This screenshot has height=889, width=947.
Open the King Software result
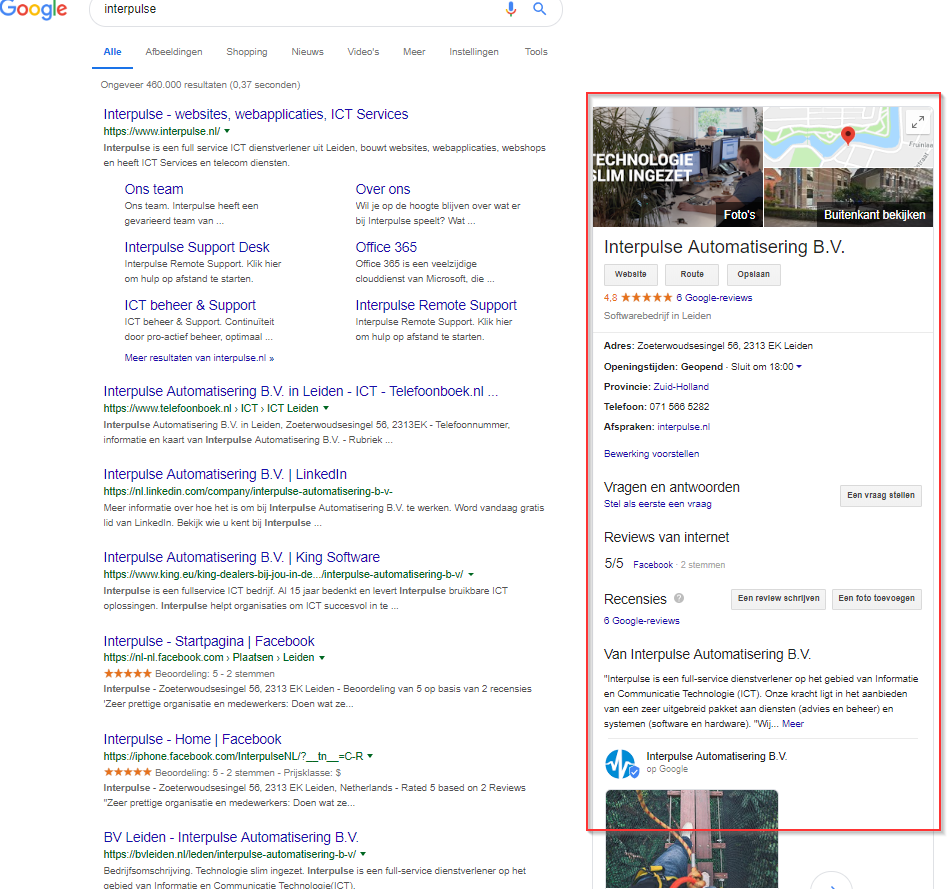(242, 557)
